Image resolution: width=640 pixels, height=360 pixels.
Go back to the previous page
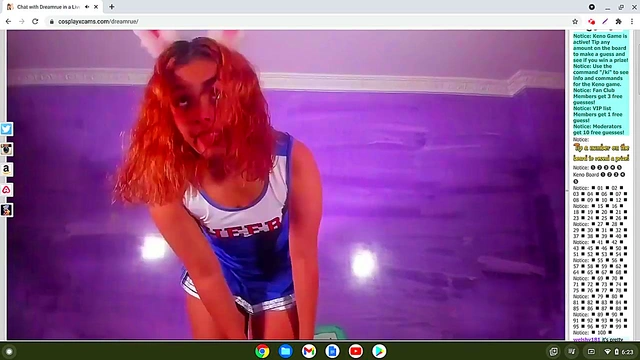point(9,21)
